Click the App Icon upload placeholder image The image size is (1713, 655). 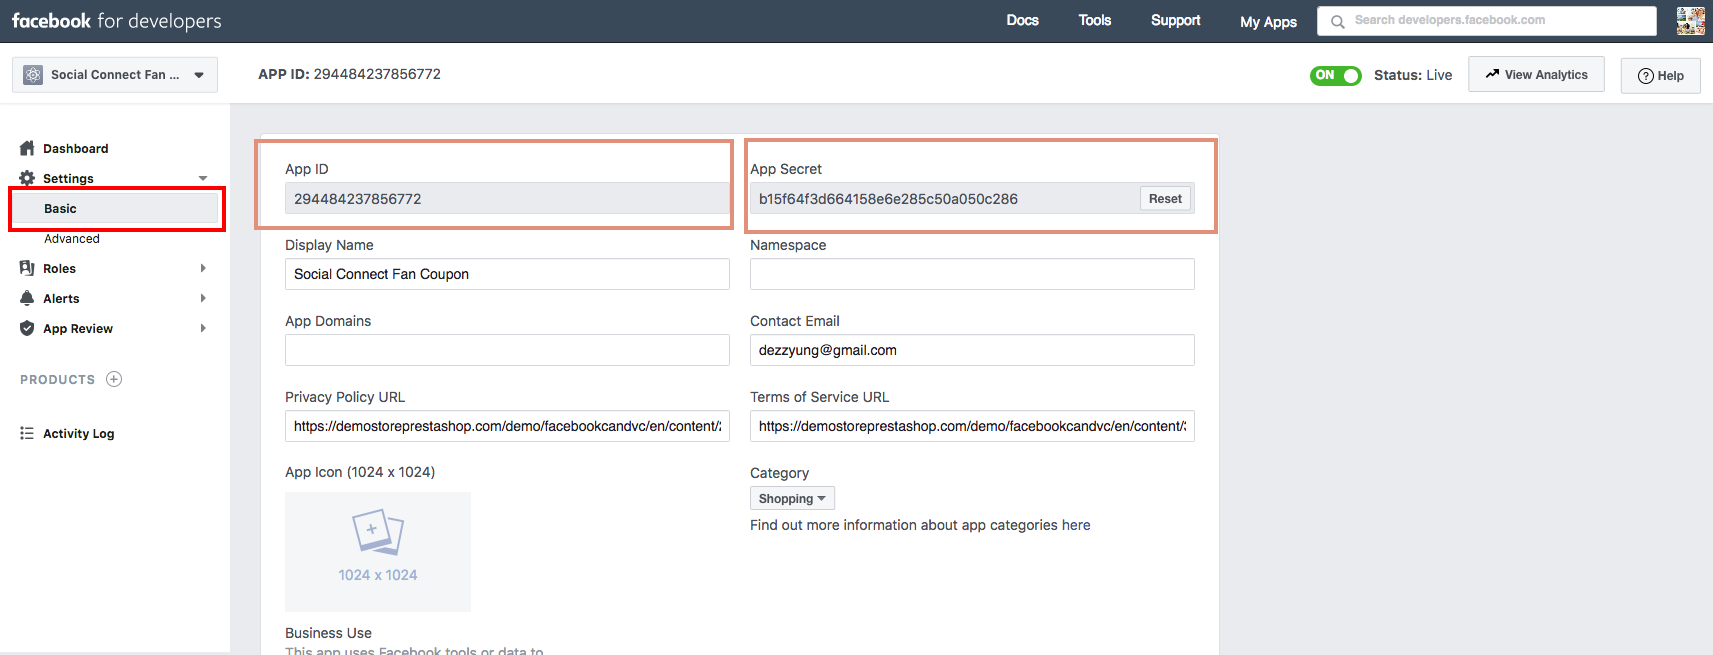tap(378, 551)
